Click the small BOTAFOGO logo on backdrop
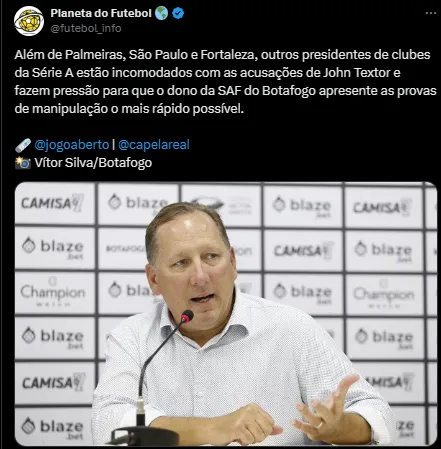441x449 pixels. (125, 248)
